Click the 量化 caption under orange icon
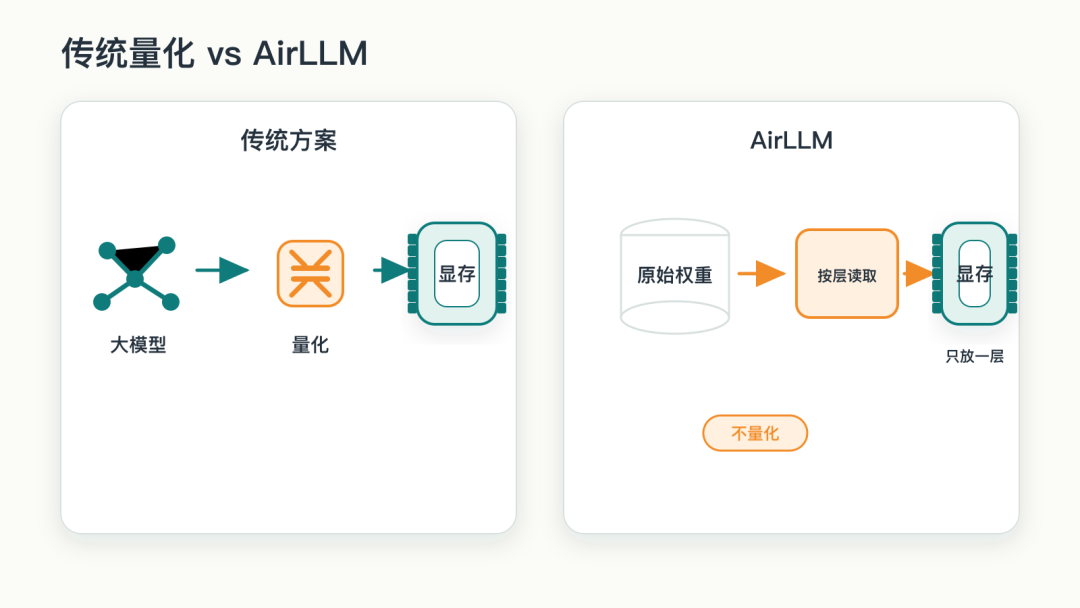Image resolution: width=1080 pixels, height=608 pixels. pos(310,345)
